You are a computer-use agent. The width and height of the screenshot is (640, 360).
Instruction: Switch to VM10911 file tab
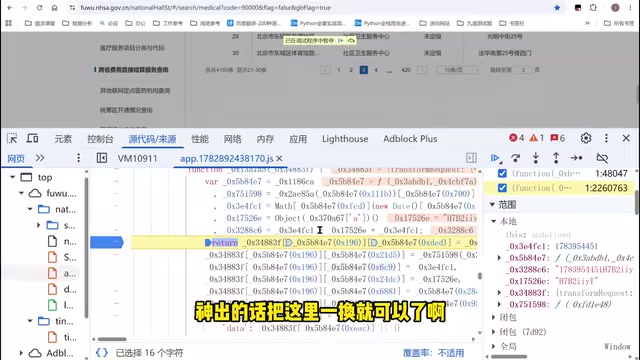pyautogui.click(x=138, y=158)
